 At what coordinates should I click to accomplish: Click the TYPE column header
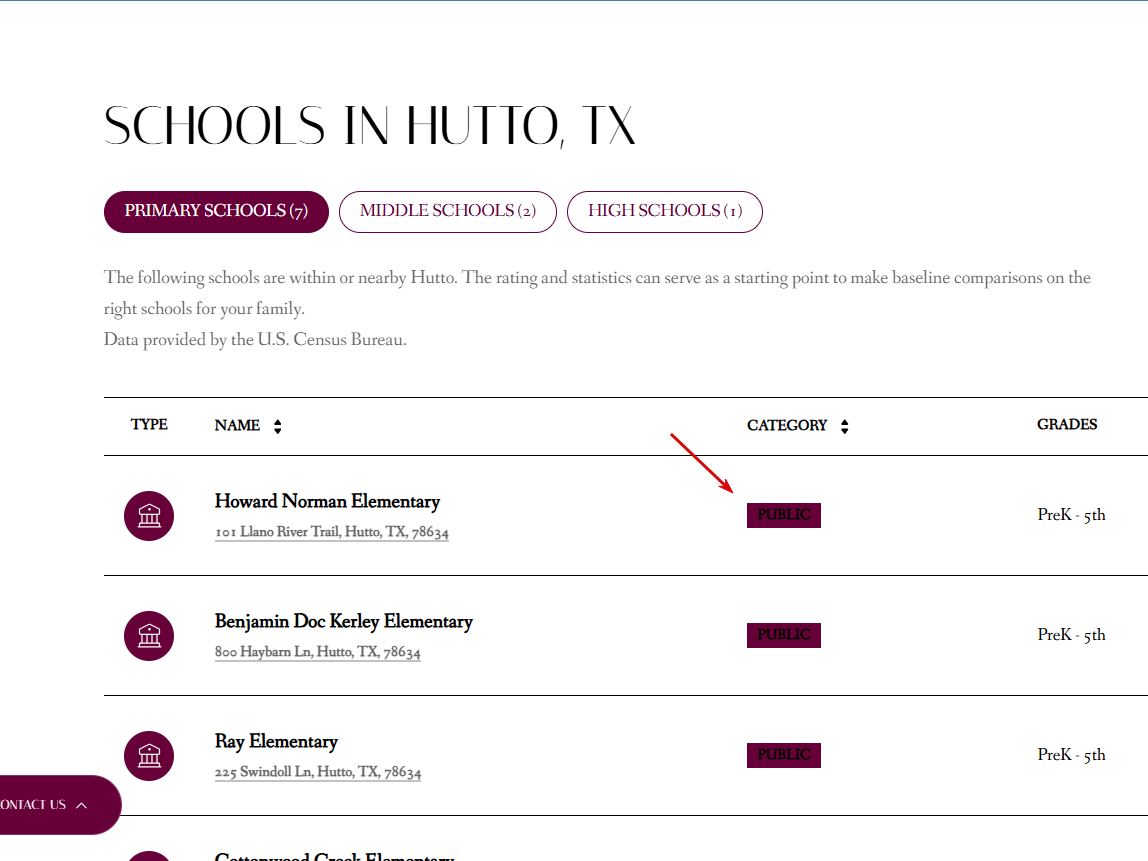(x=149, y=425)
